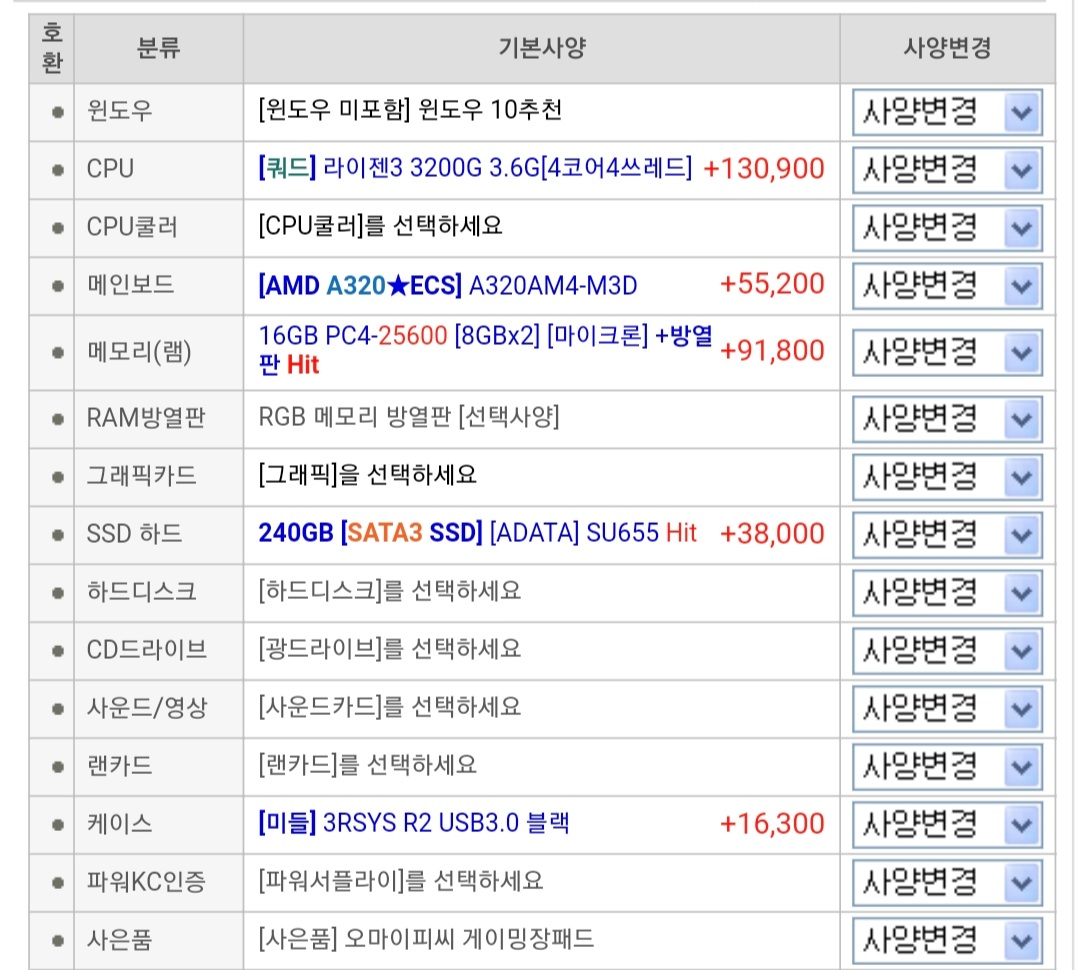This screenshot has height=970, width=1080.
Task: Open 사양변경 dropdown for 윈도우 row
Action: tap(947, 112)
